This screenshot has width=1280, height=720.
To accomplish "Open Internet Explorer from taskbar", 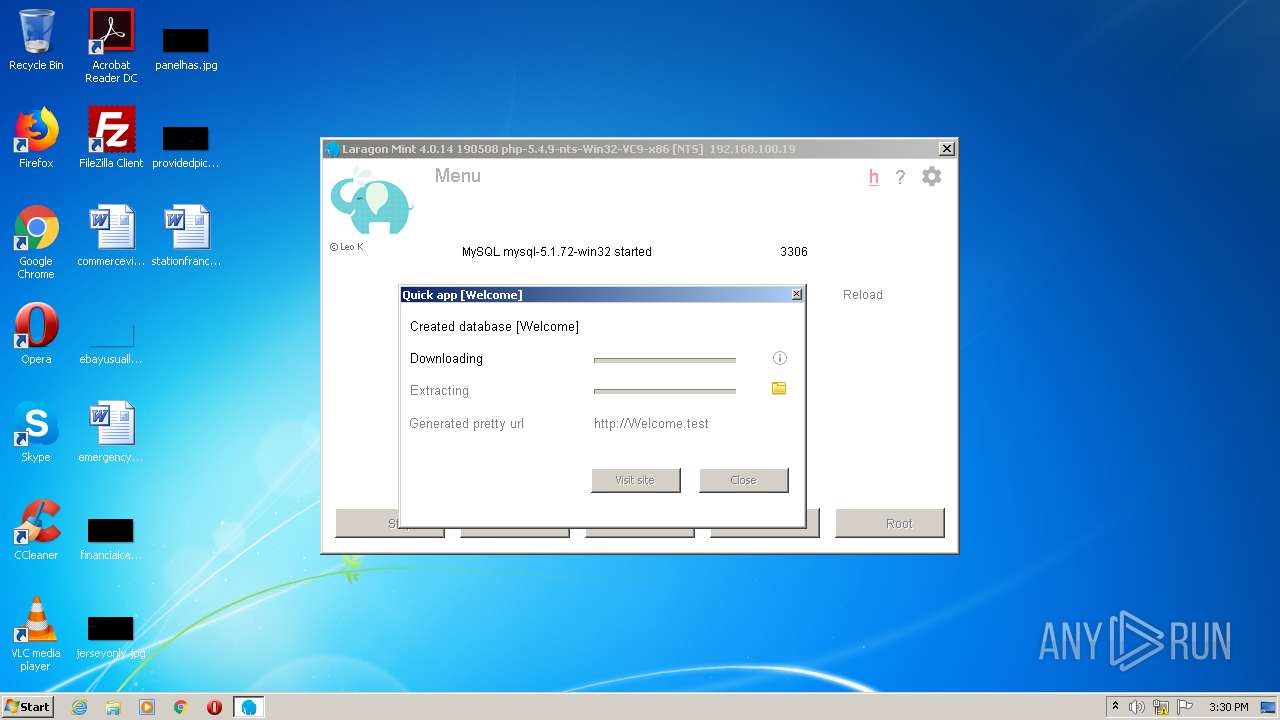I will click(x=79, y=707).
